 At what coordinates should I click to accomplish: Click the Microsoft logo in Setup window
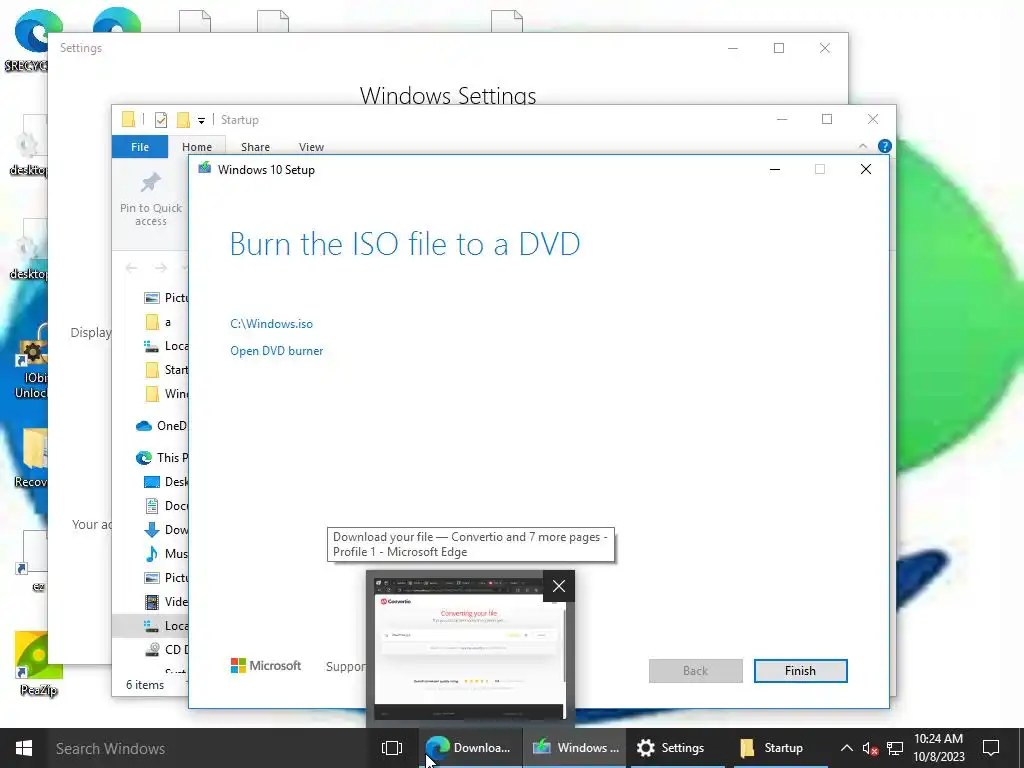[x=266, y=665]
